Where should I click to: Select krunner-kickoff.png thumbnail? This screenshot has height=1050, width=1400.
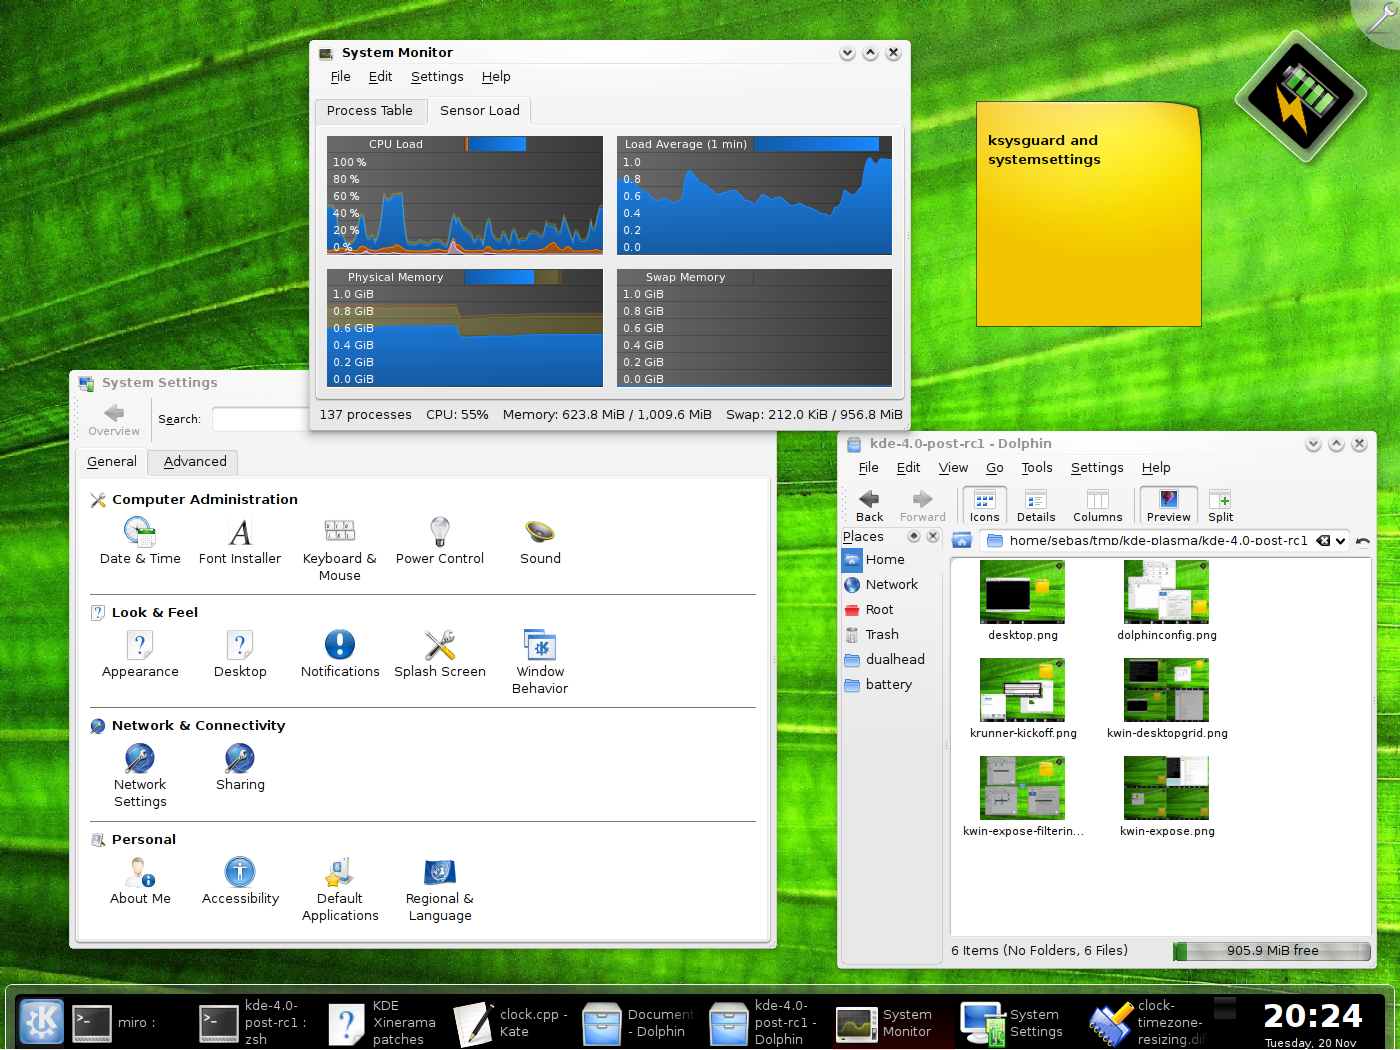tap(1022, 690)
